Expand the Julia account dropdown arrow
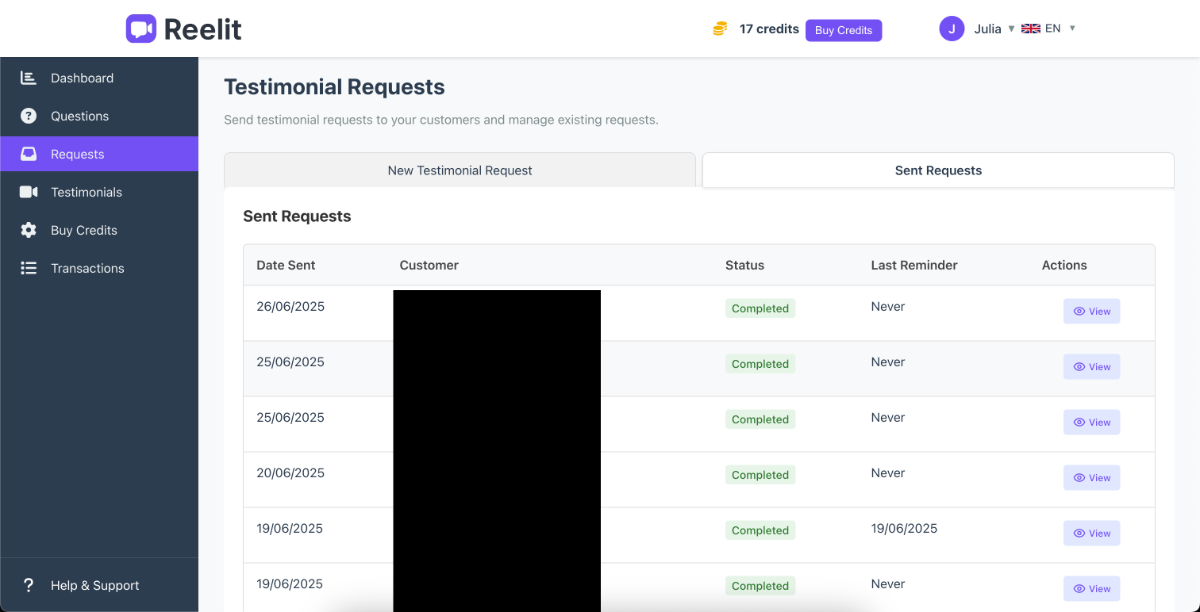This screenshot has width=1200, height=612. [x=1011, y=29]
